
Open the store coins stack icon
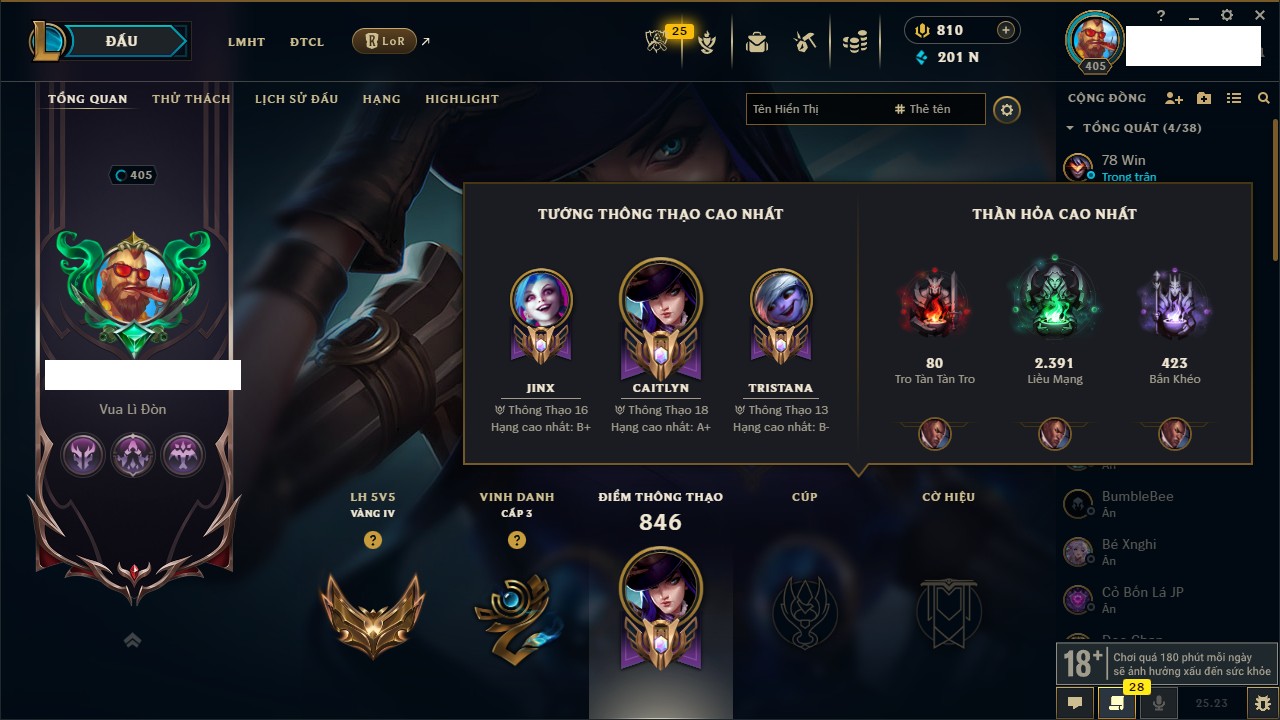tap(854, 42)
